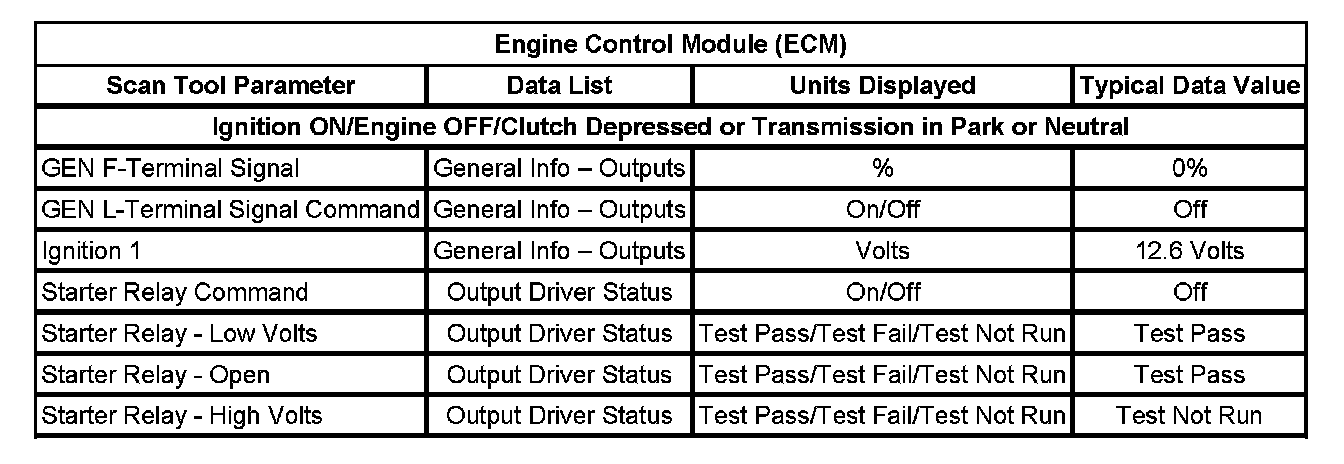Select the Test Not Run value cell
The height and width of the screenshot is (464, 1344).
1189,415
